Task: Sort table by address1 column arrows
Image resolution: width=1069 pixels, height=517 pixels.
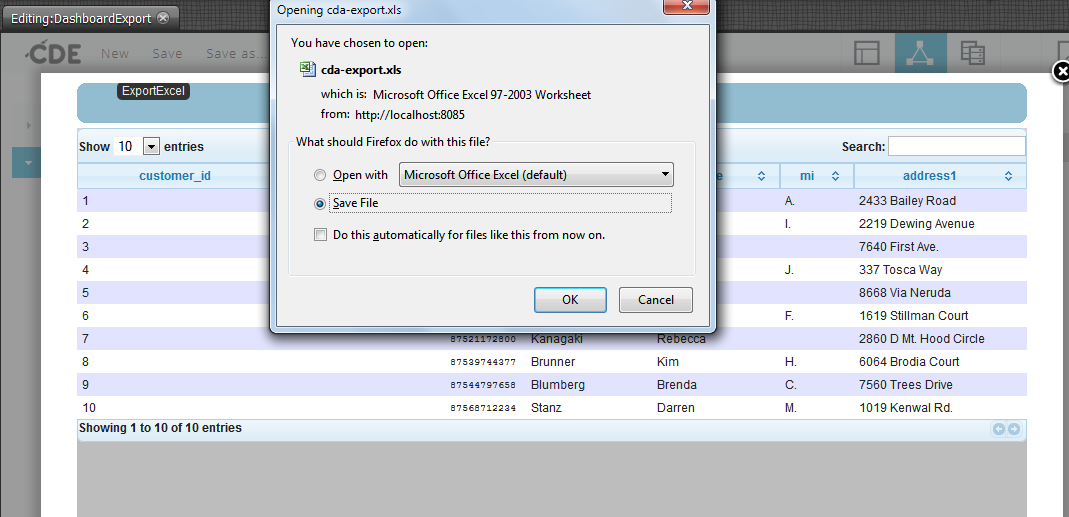Action: pyautogui.click(x=1008, y=176)
